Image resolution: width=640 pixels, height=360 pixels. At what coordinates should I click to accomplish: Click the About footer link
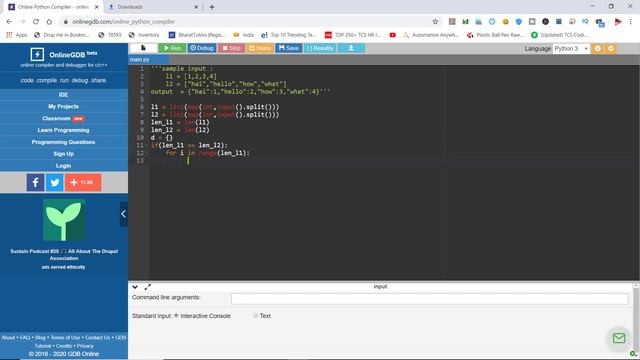coord(8,338)
